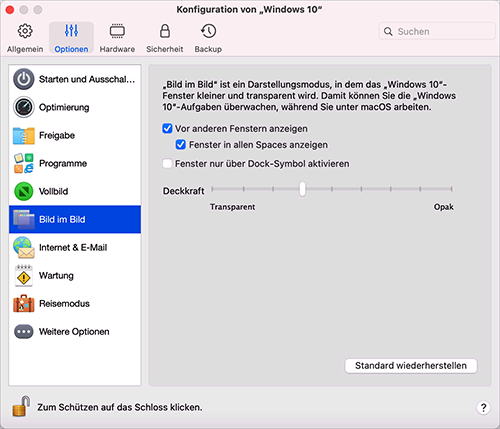
Task: Click the Backup tab label
Action: (x=208, y=49)
